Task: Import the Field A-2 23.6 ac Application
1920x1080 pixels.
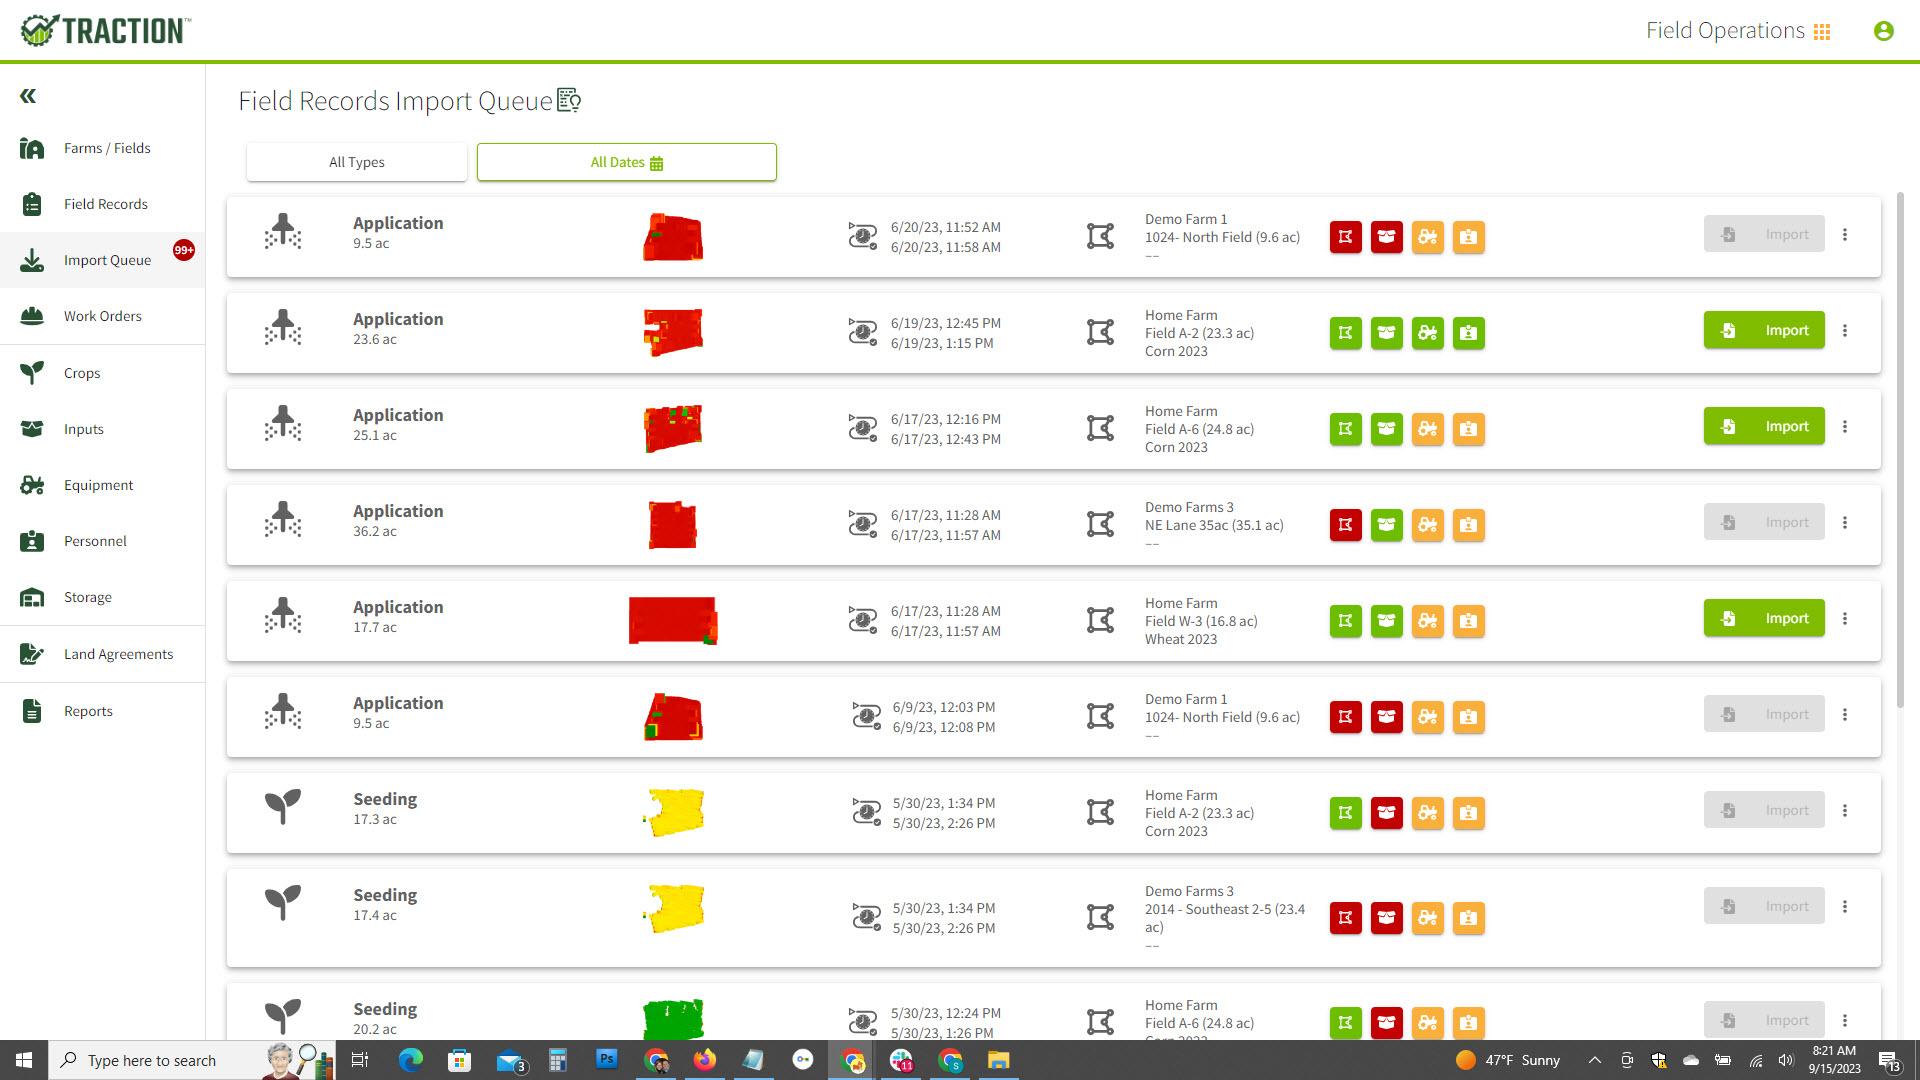Action: 1763,331
